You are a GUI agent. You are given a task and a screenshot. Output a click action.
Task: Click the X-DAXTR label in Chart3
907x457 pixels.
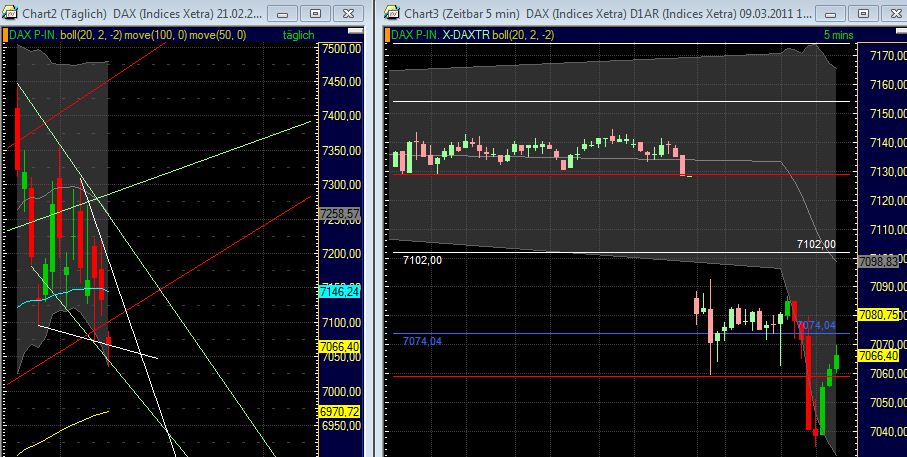point(466,35)
